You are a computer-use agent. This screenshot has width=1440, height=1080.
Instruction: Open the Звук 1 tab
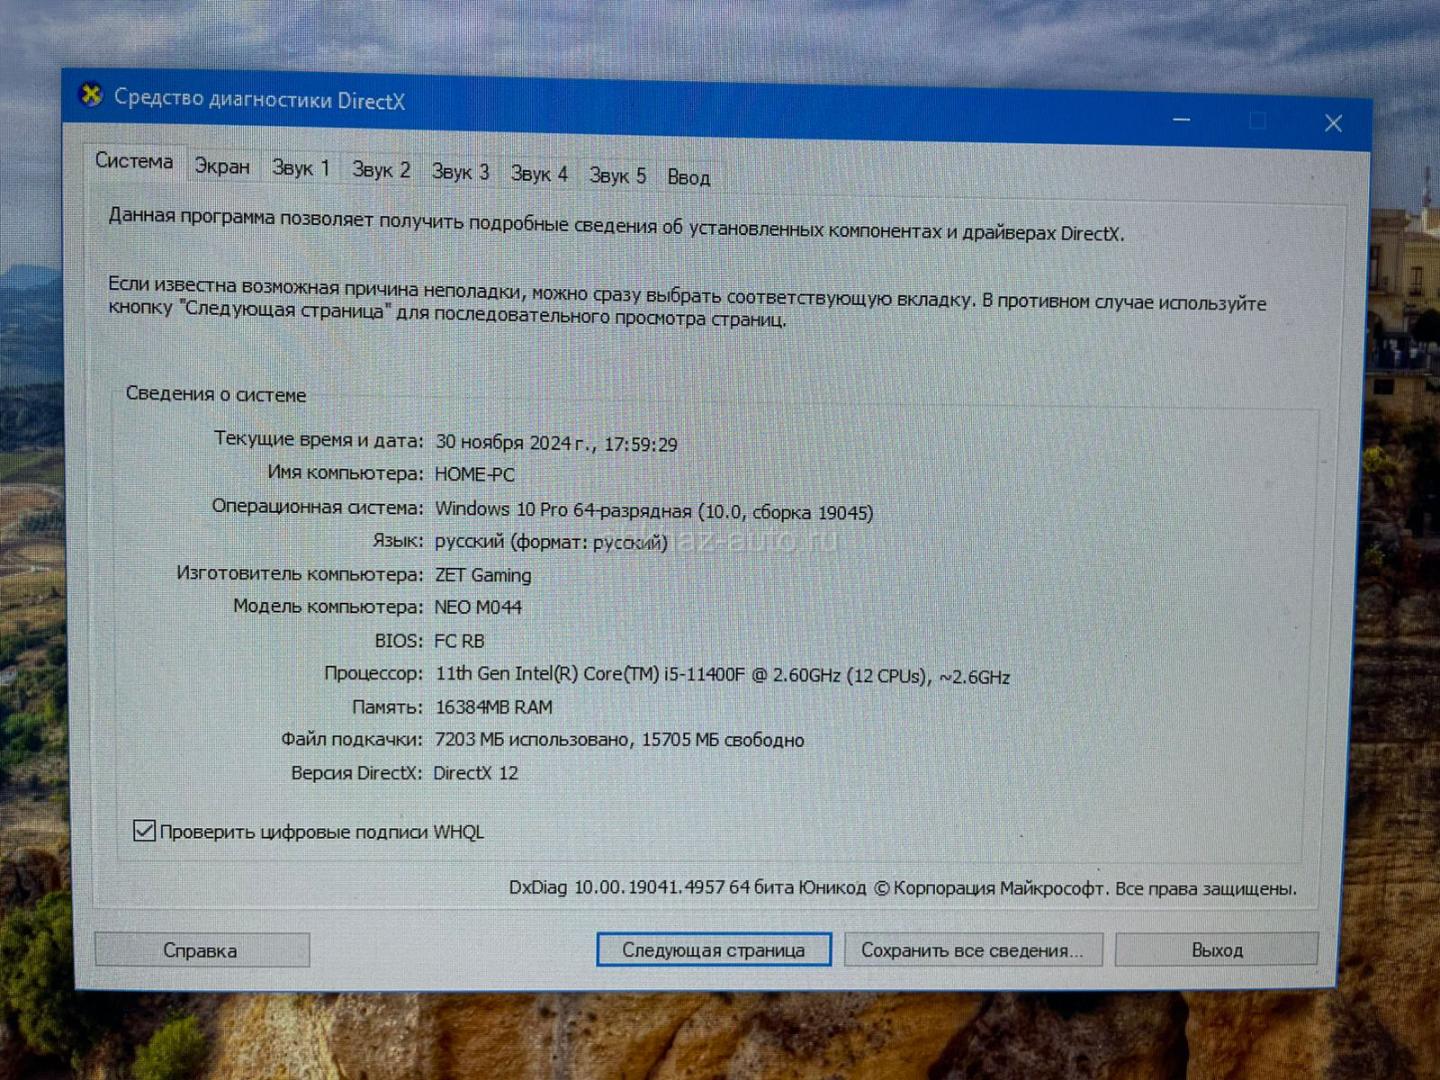tap(300, 168)
